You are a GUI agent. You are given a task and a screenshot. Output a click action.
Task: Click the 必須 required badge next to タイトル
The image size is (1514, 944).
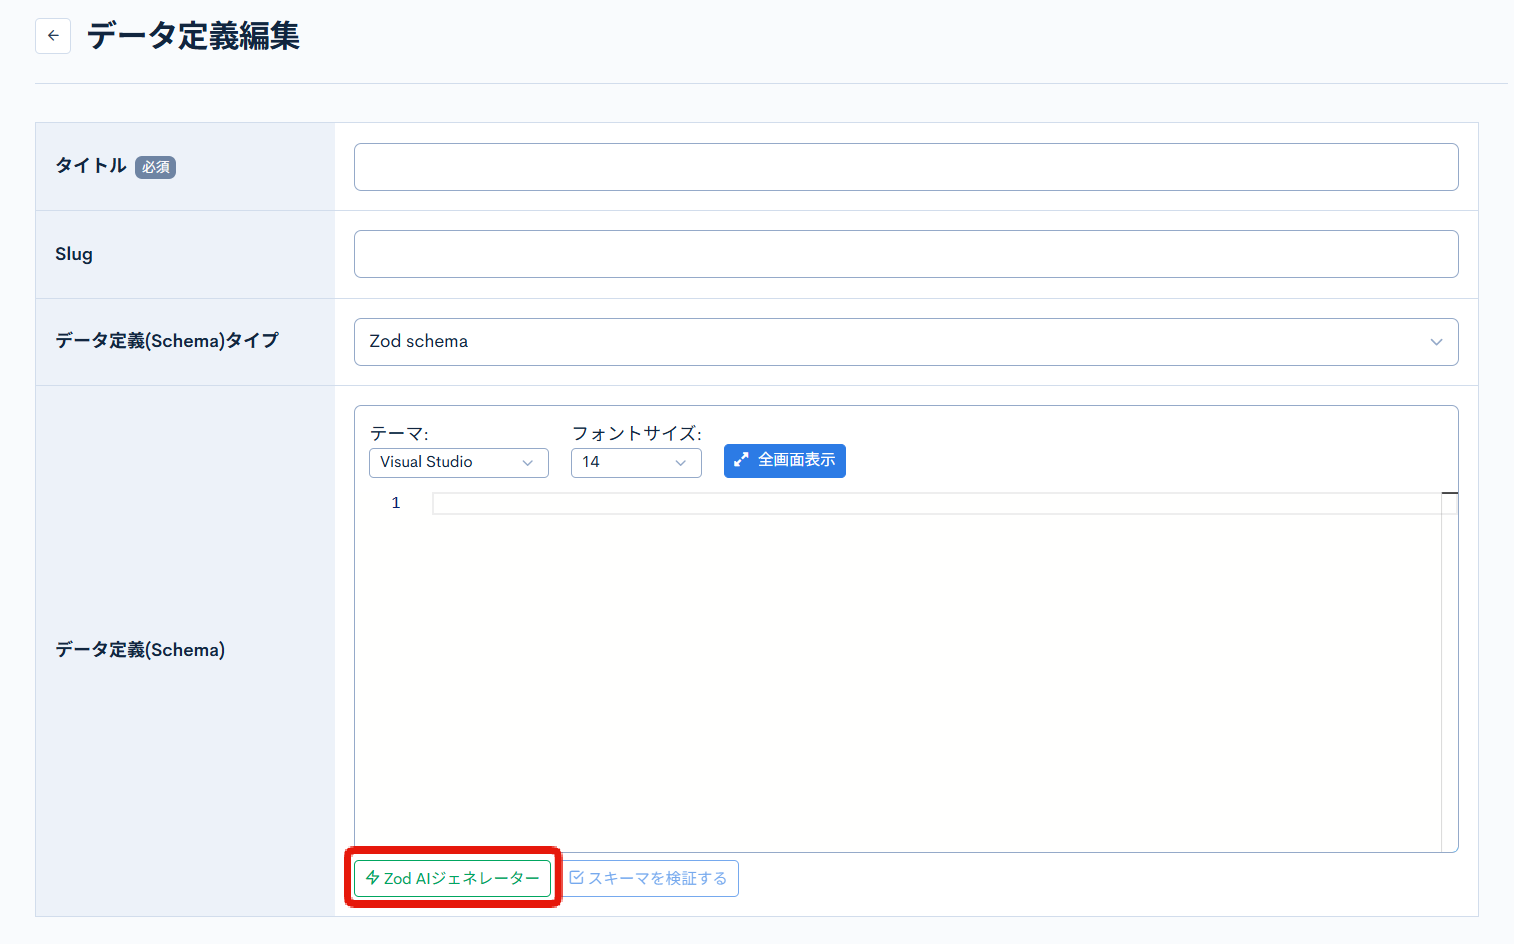156,167
